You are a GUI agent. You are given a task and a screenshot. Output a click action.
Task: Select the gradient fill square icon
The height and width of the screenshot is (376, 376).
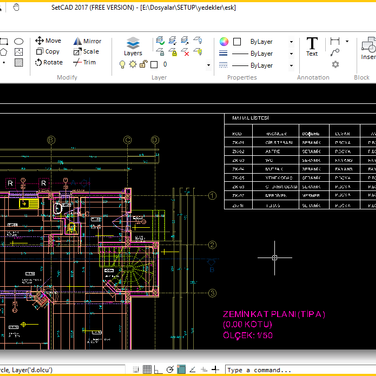coord(19,62)
